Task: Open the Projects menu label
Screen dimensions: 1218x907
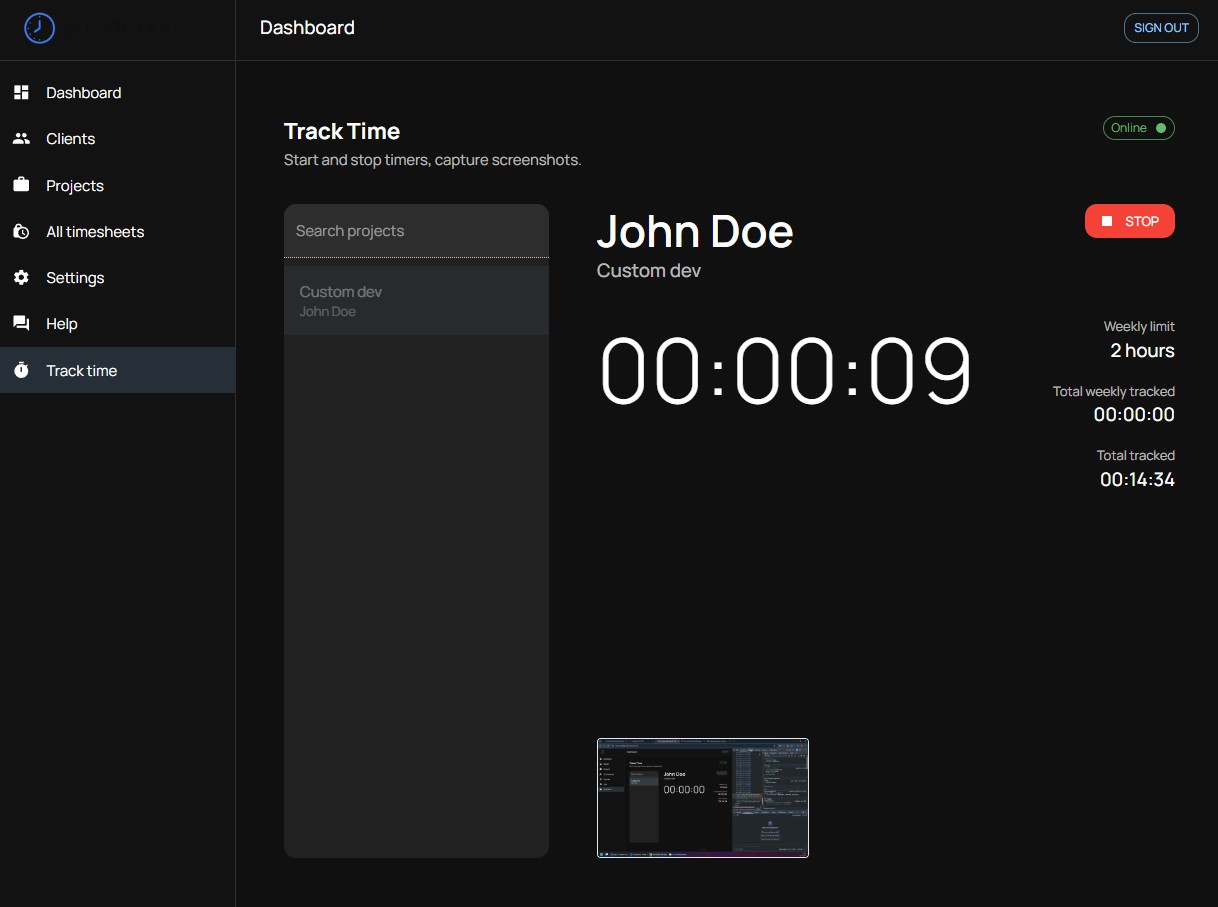Action: click(75, 186)
